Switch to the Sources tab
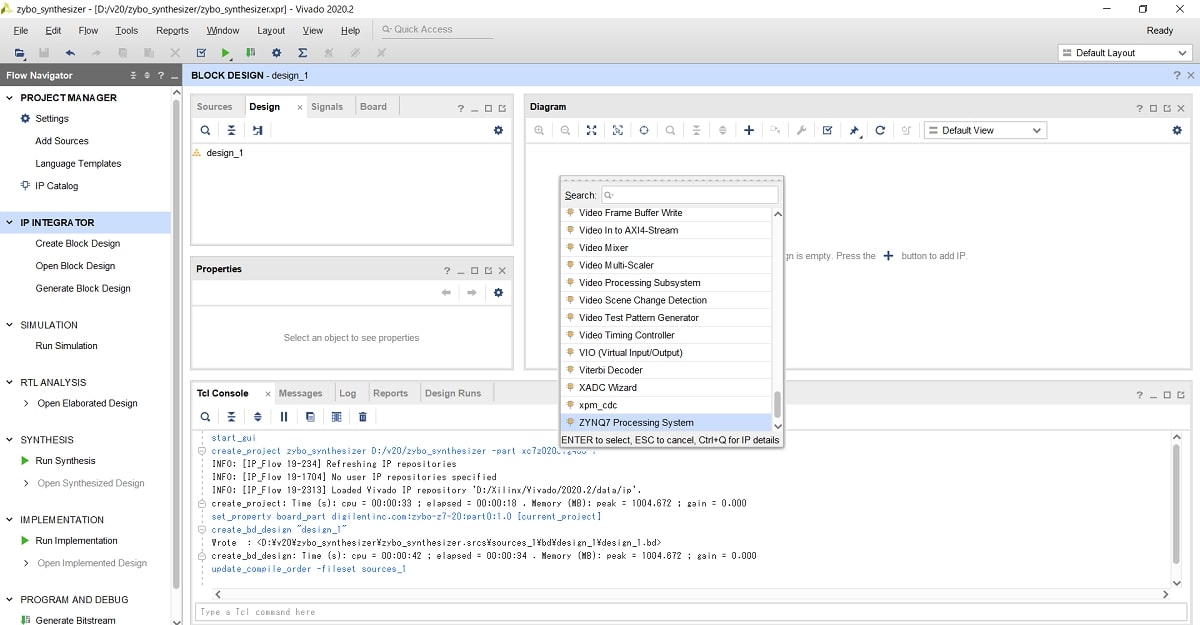The height and width of the screenshot is (625, 1200). 214,107
